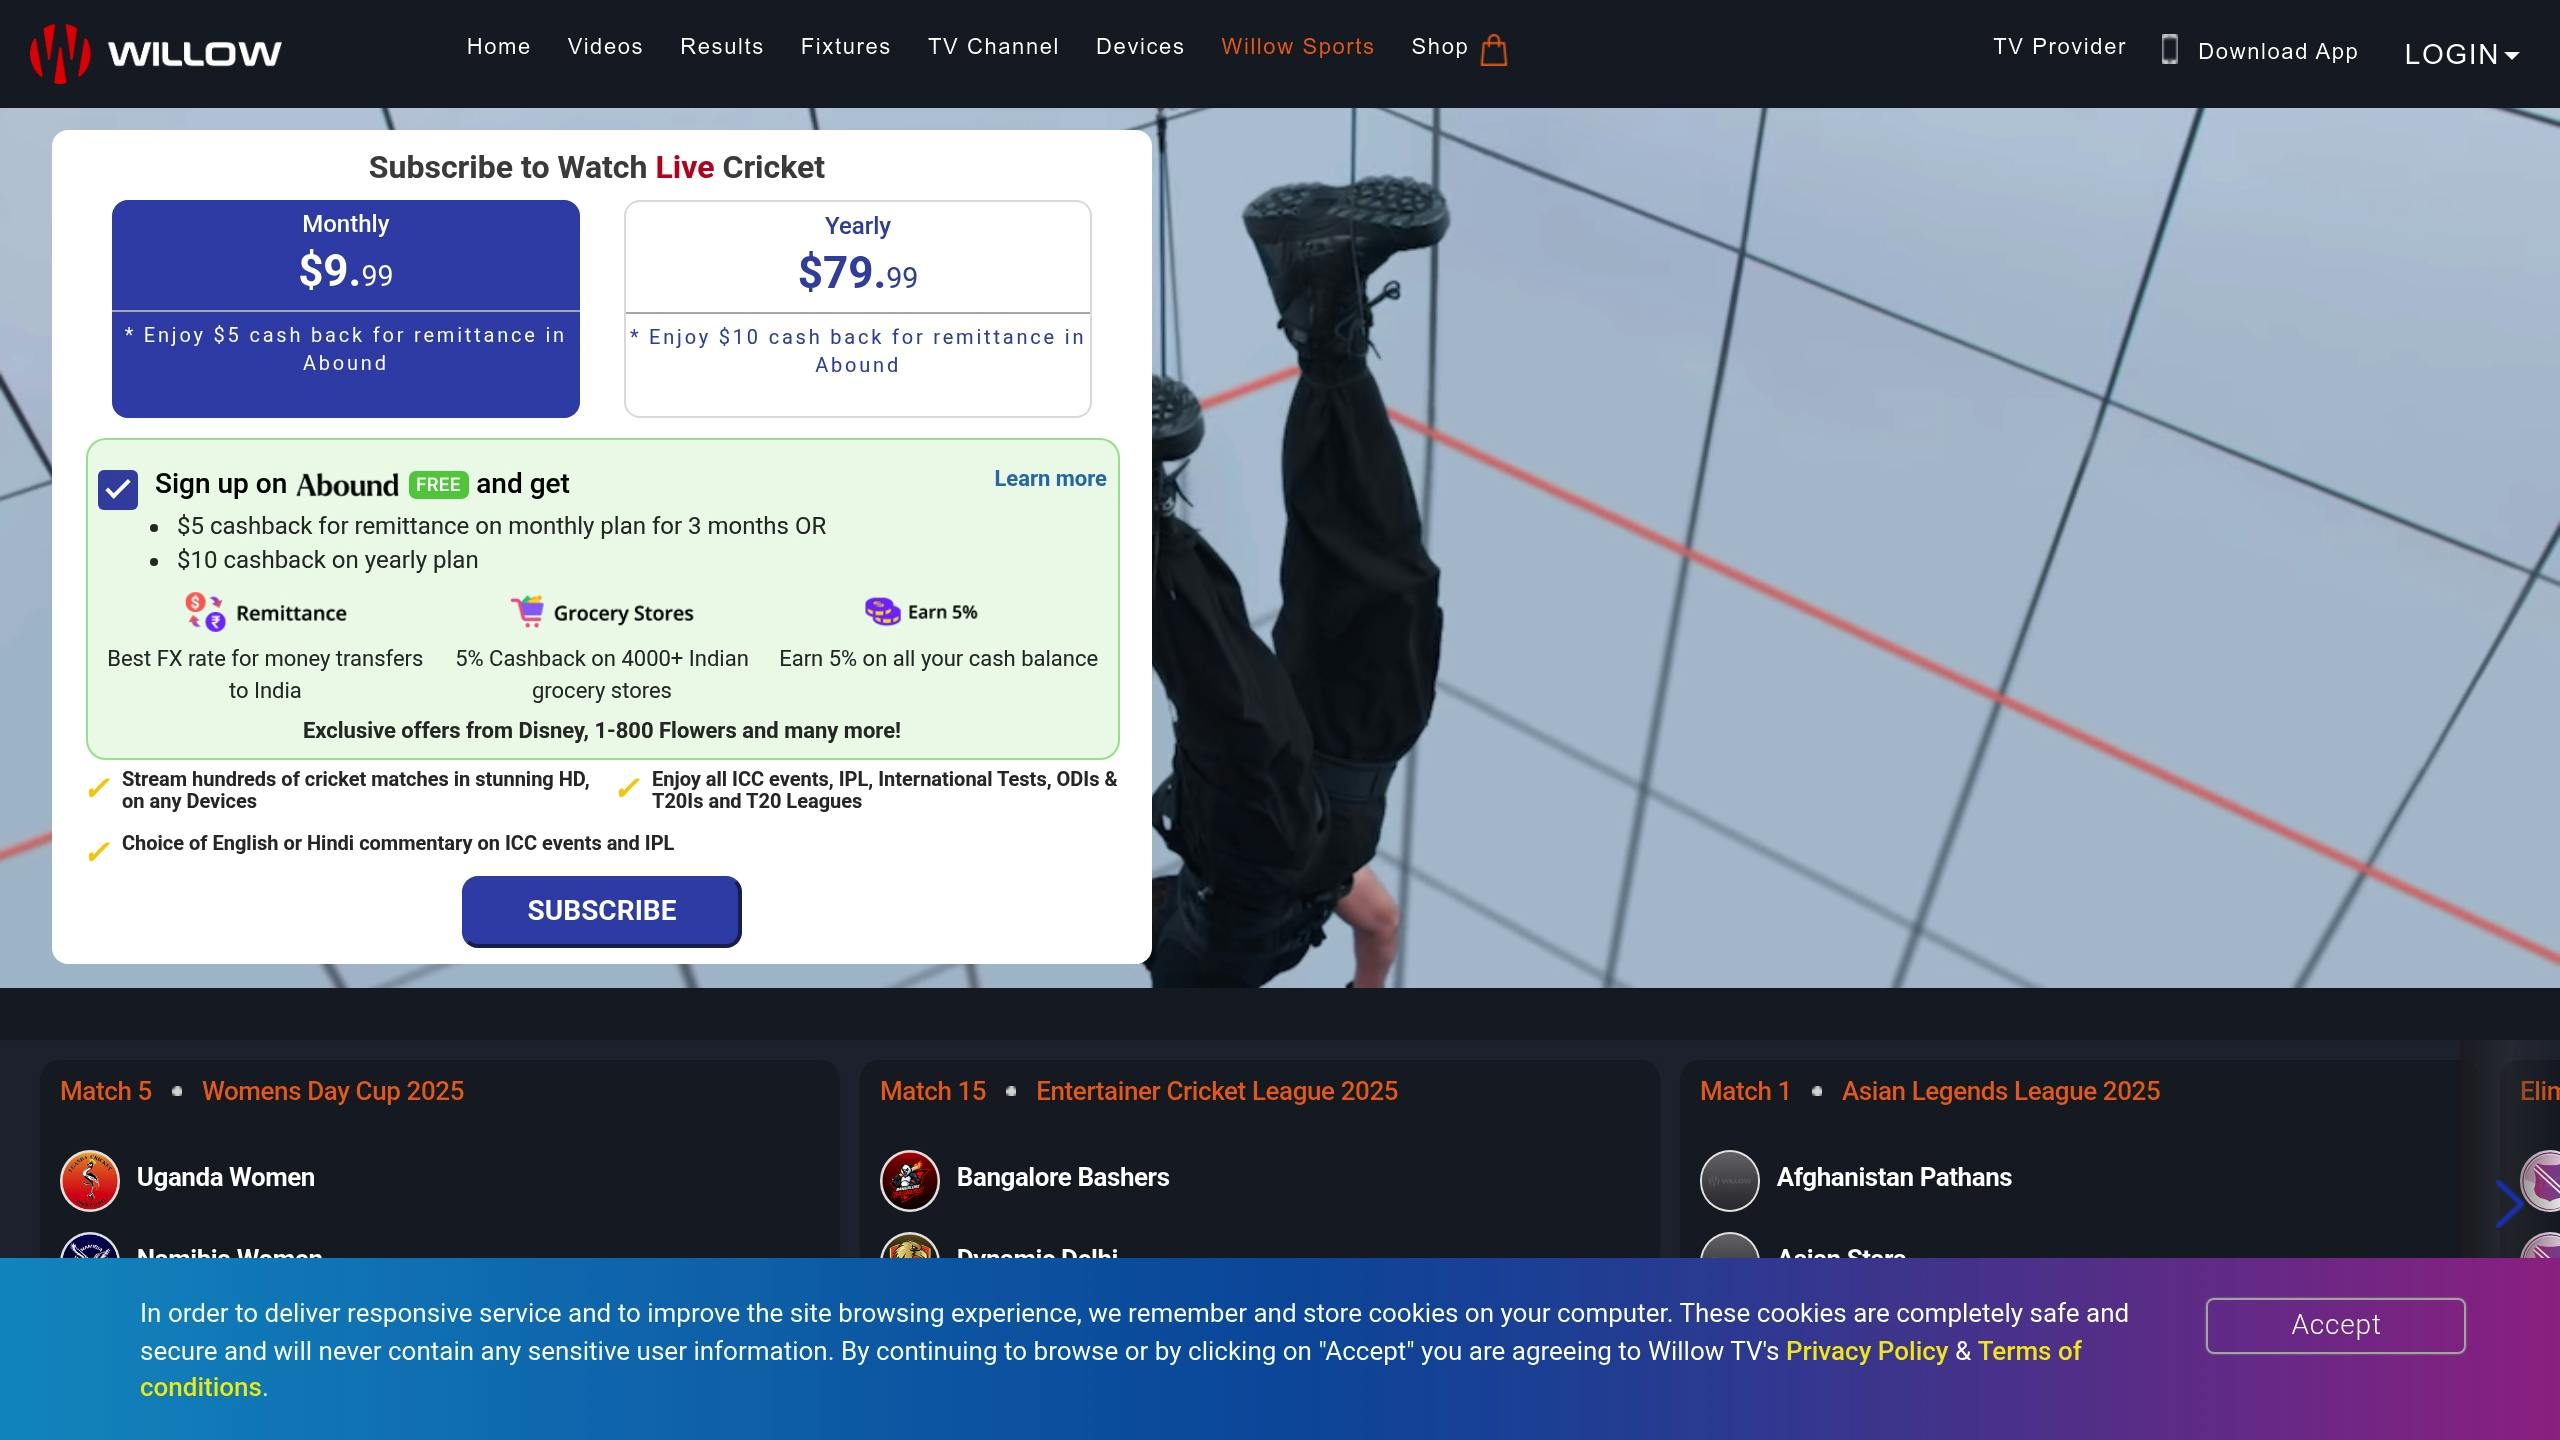The width and height of the screenshot is (2560, 1440).
Task: Click the Download App phone icon
Action: coord(2169,50)
